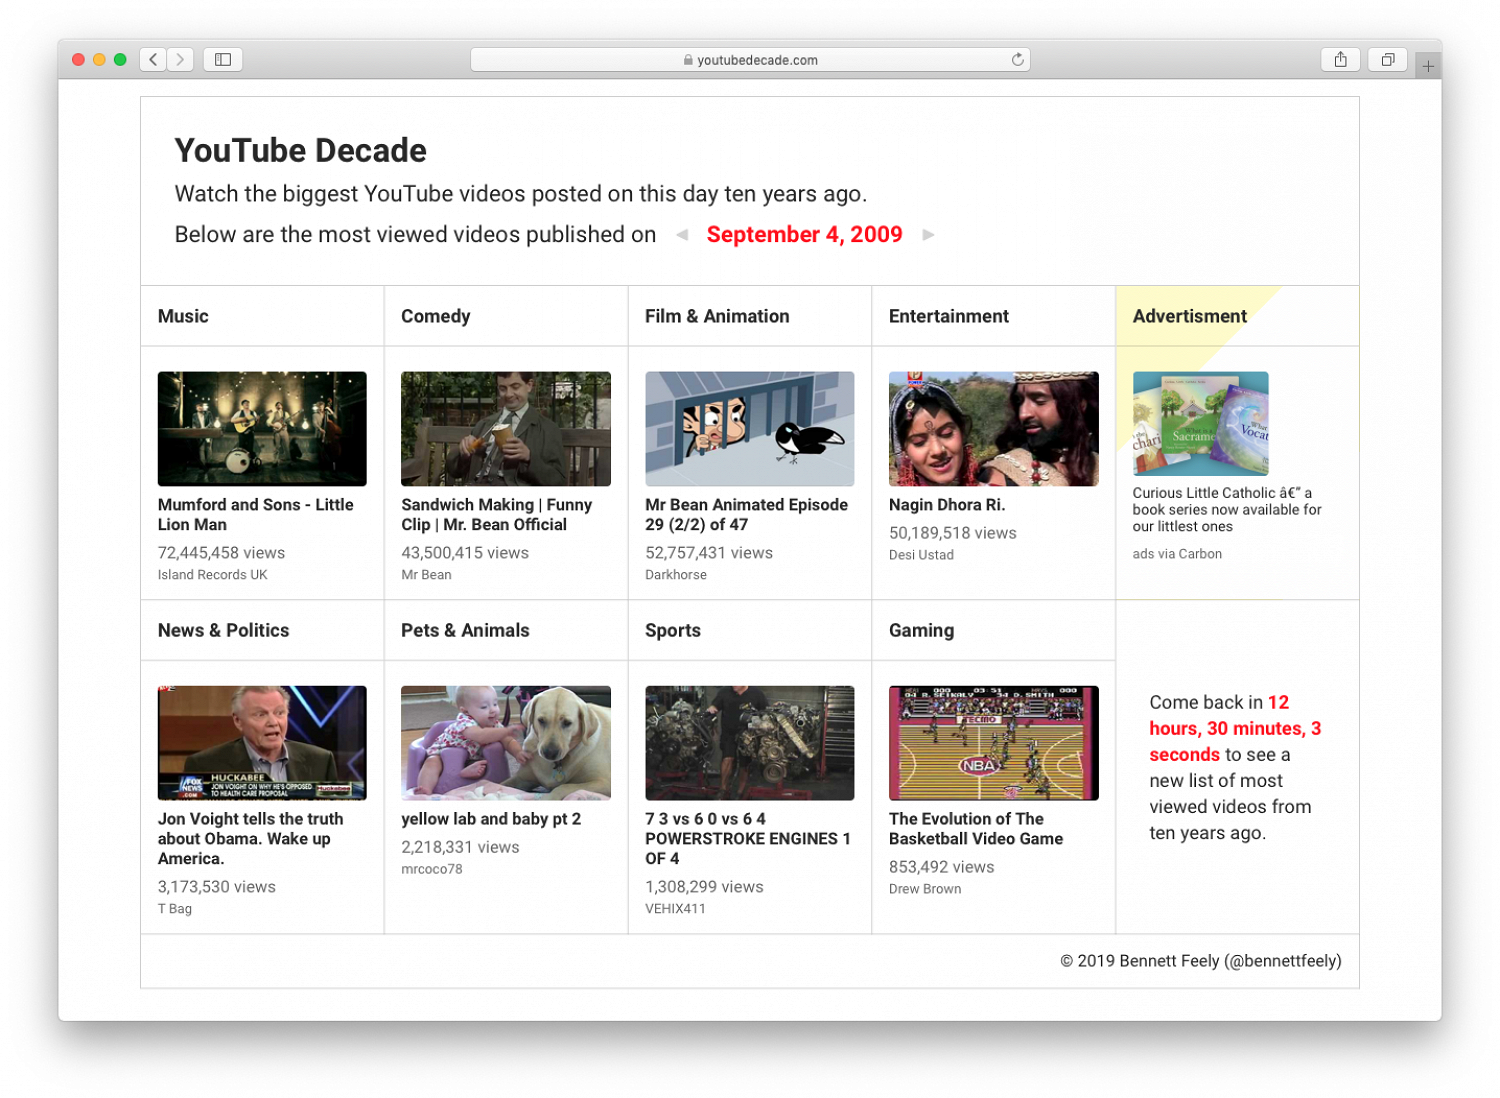Click the 'T Bag' channel name
The image size is (1500, 1098).
click(x=175, y=909)
